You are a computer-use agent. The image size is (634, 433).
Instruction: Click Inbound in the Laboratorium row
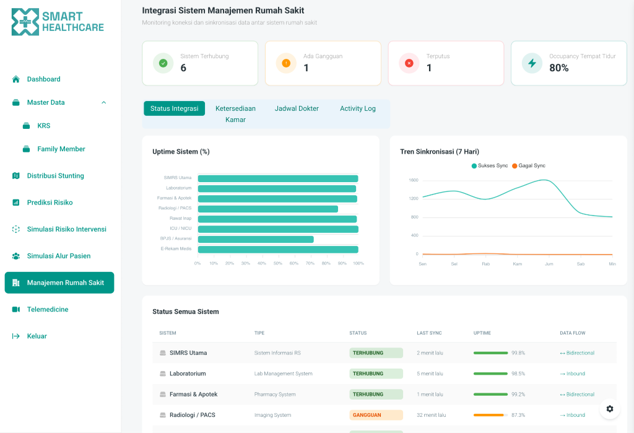click(572, 374)
